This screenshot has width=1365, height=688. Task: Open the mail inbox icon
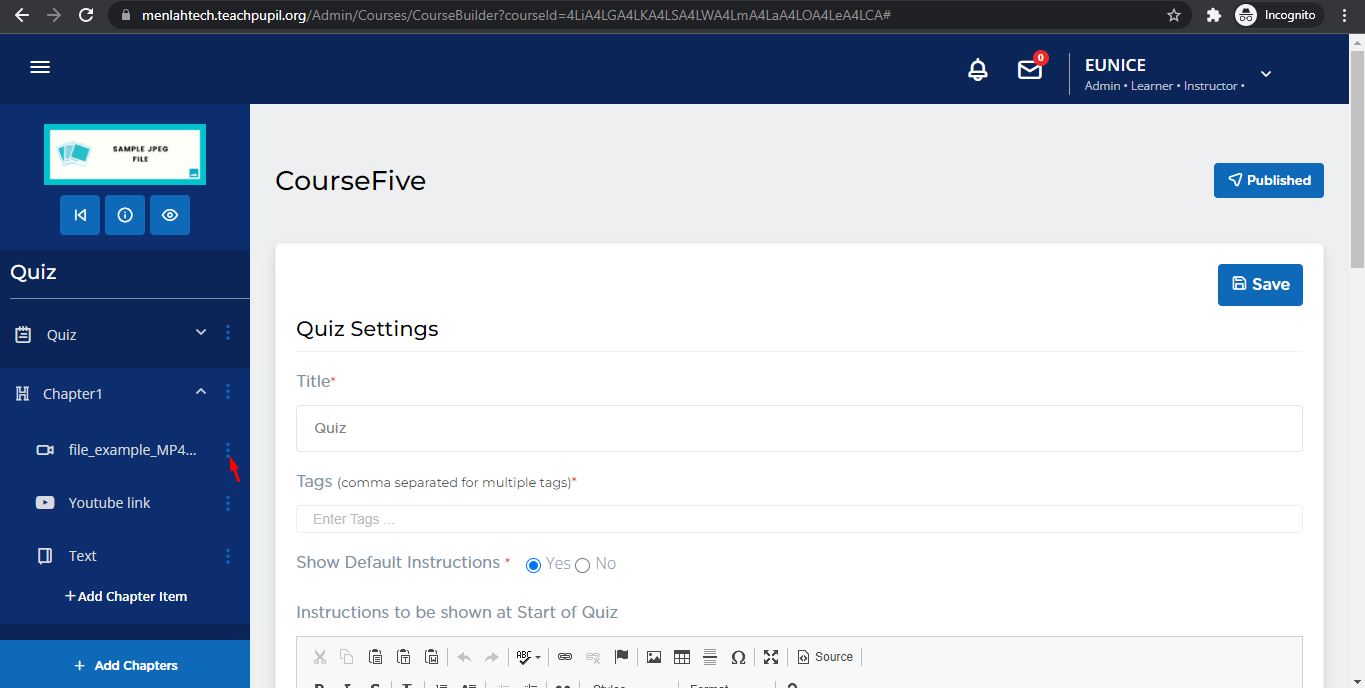coord(1029,70)
